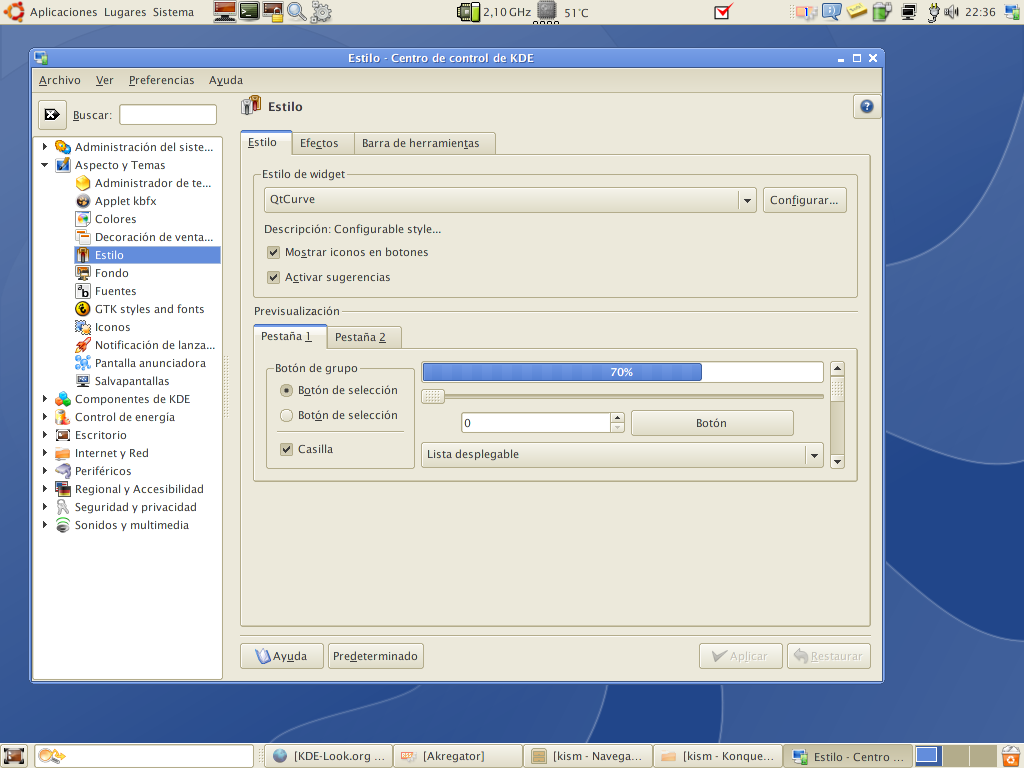Click the Pantalla anunciadora icon
The width and height of the screenshot is (1024, 768).
point(83,363)
